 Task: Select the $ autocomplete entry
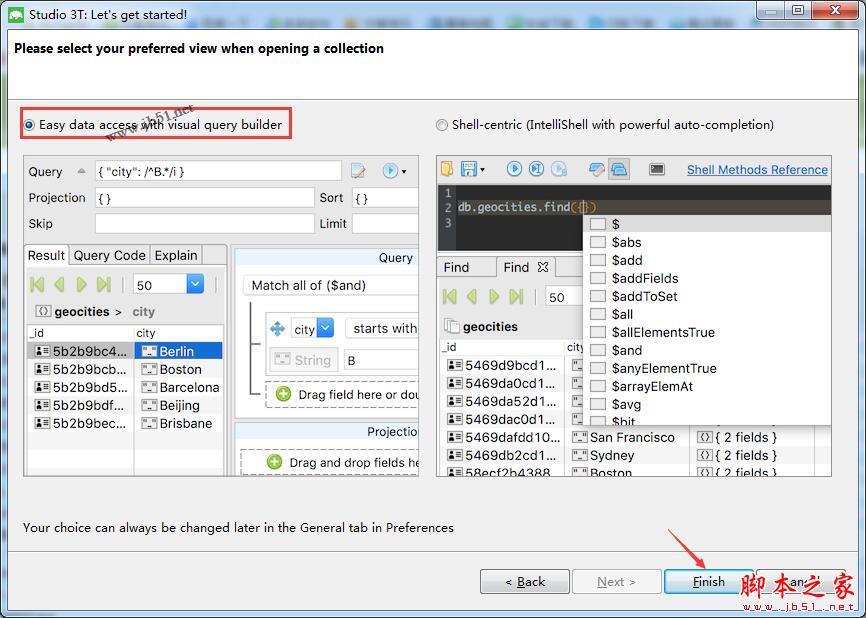click(707, 224)
